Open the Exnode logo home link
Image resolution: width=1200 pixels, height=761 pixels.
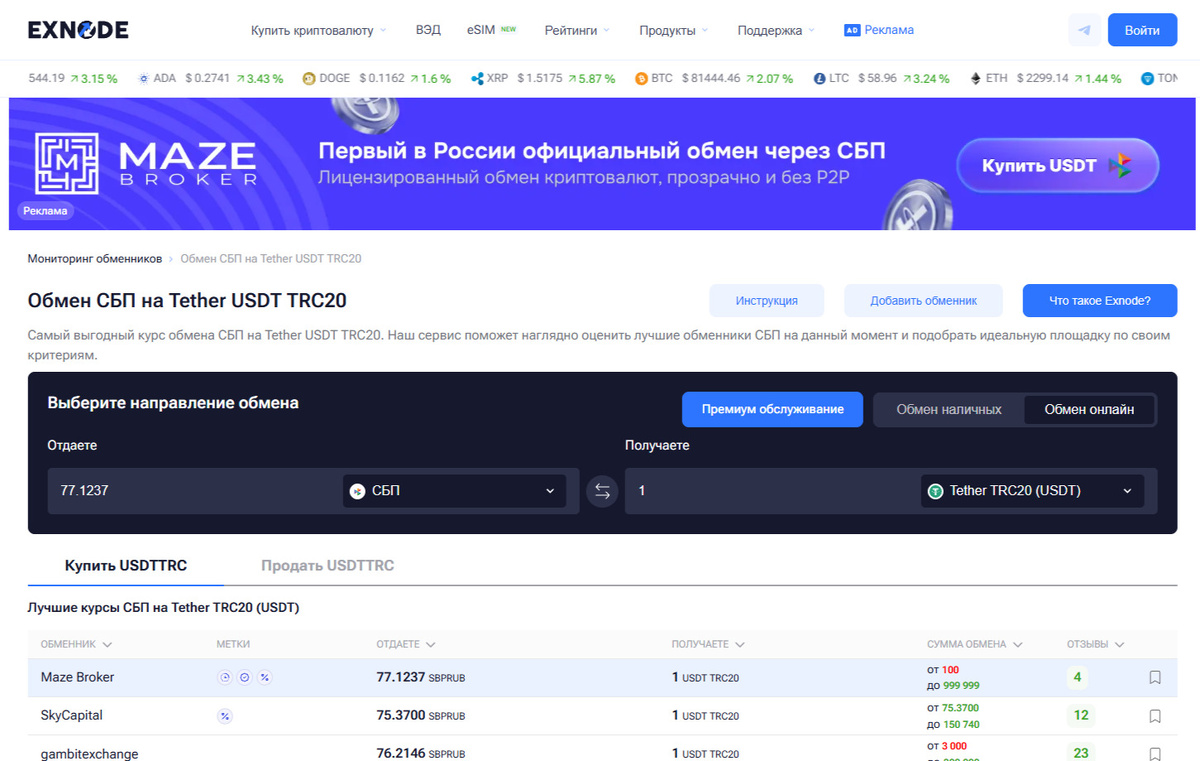point(78,30)
